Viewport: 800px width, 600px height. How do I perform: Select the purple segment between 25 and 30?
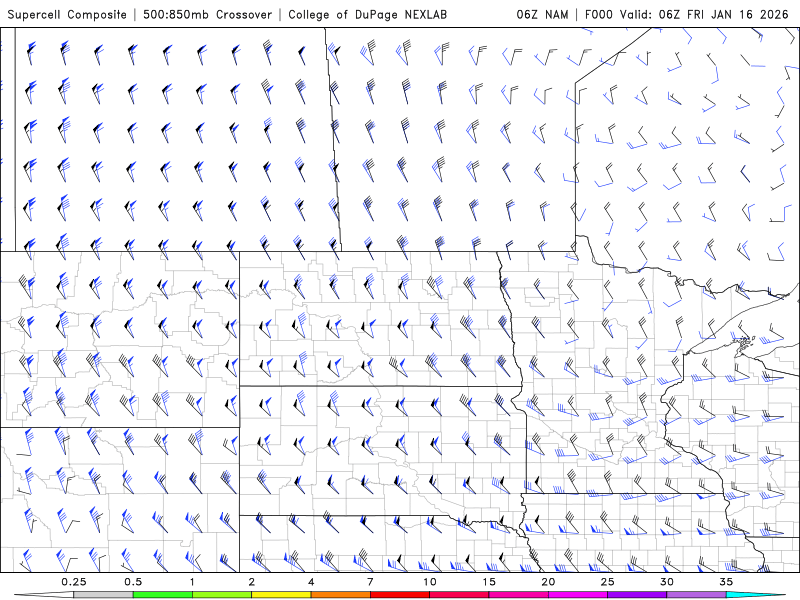coord(637,595)
